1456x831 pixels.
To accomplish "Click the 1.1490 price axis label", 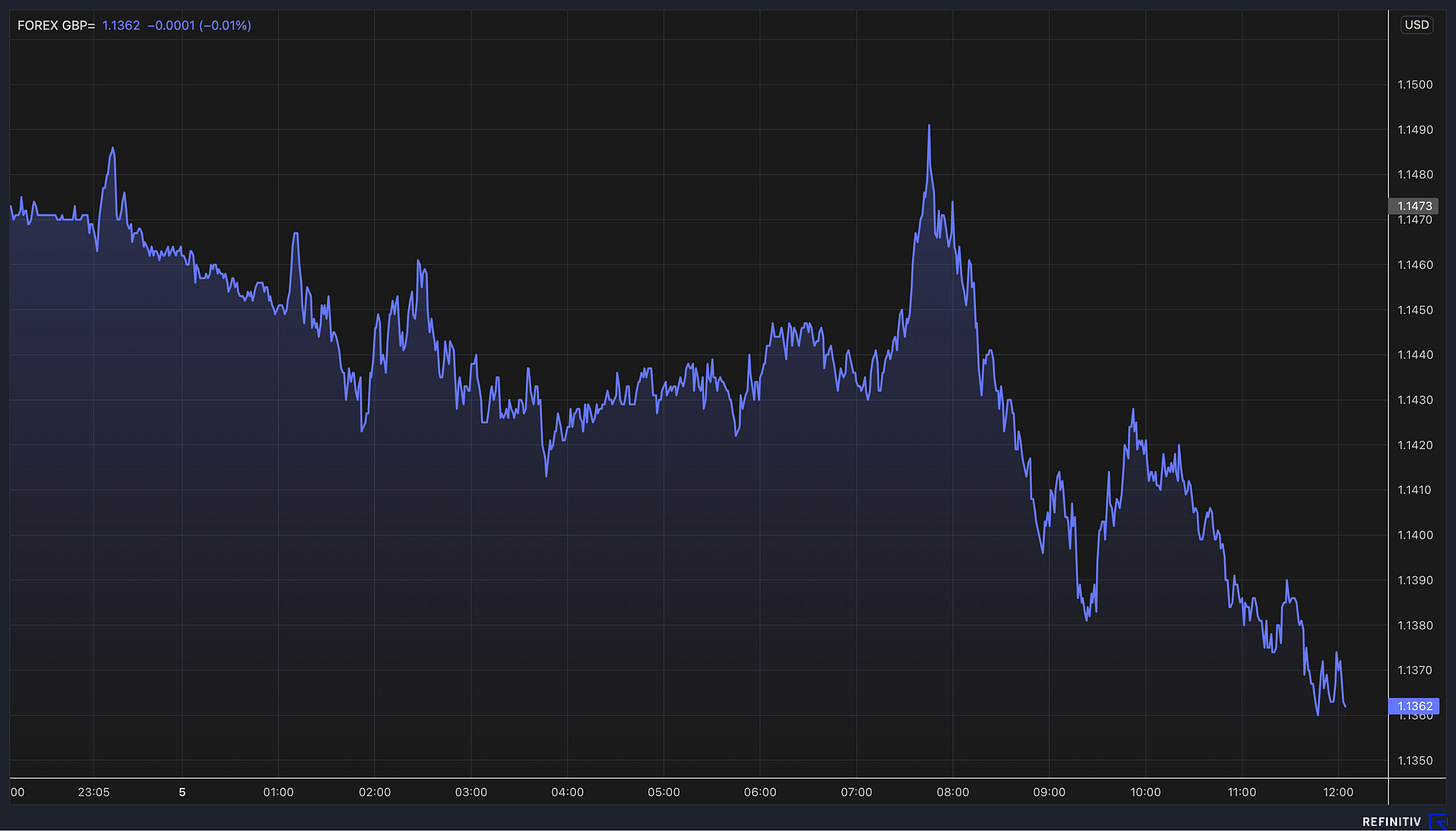I will [1415, 130].
